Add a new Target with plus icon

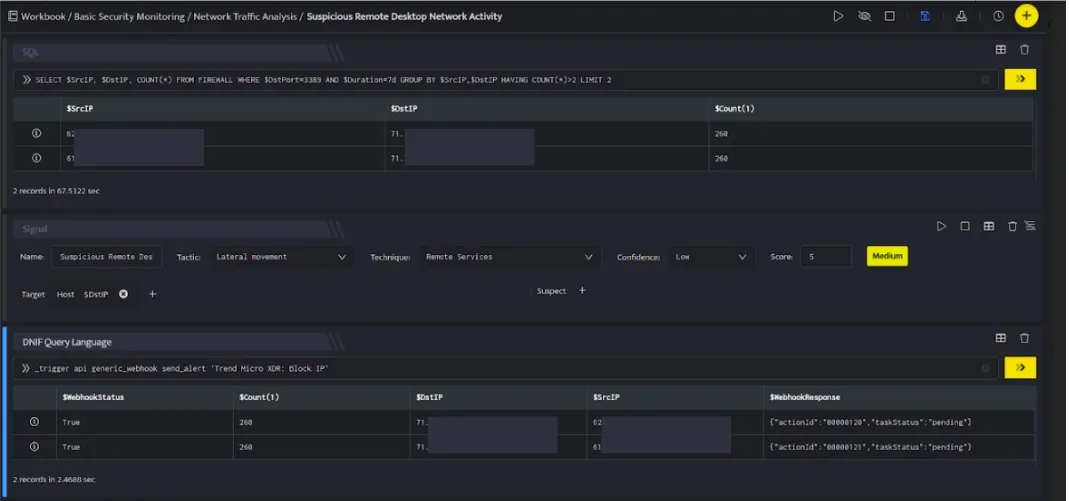153,294
